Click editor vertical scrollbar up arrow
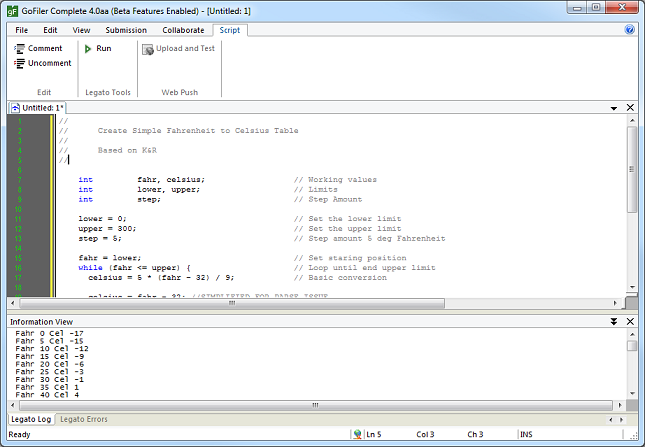Image resolution: width=645 pixels, height=447 pixels. click(632, 120)
